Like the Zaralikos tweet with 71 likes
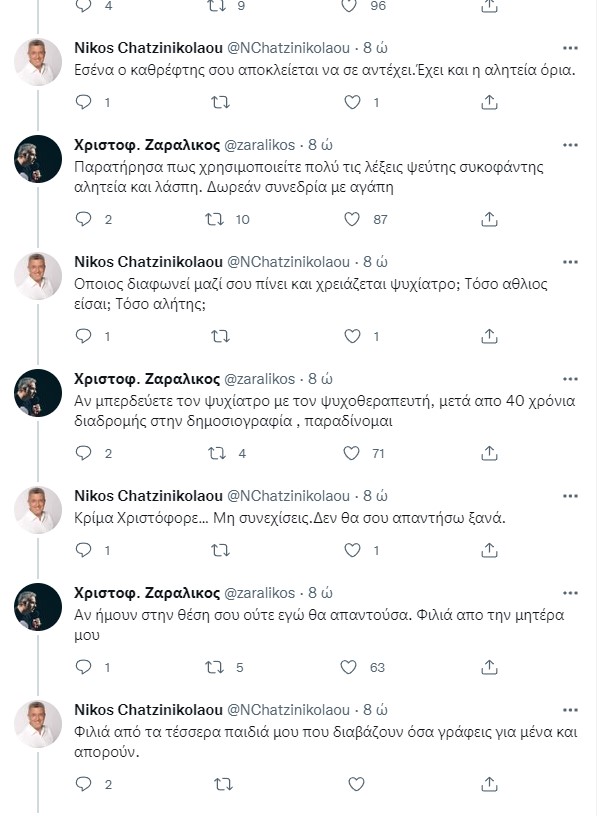The width and height of the screenshot is (602, 816). coord(352,453)
